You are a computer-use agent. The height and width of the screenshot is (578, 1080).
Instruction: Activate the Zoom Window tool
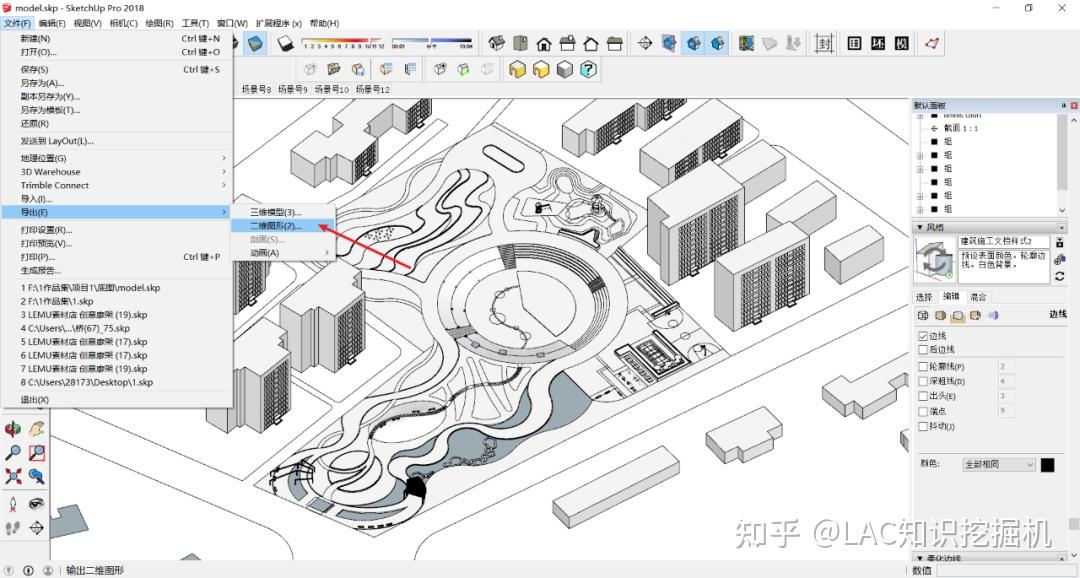click(x=37, y=453)
